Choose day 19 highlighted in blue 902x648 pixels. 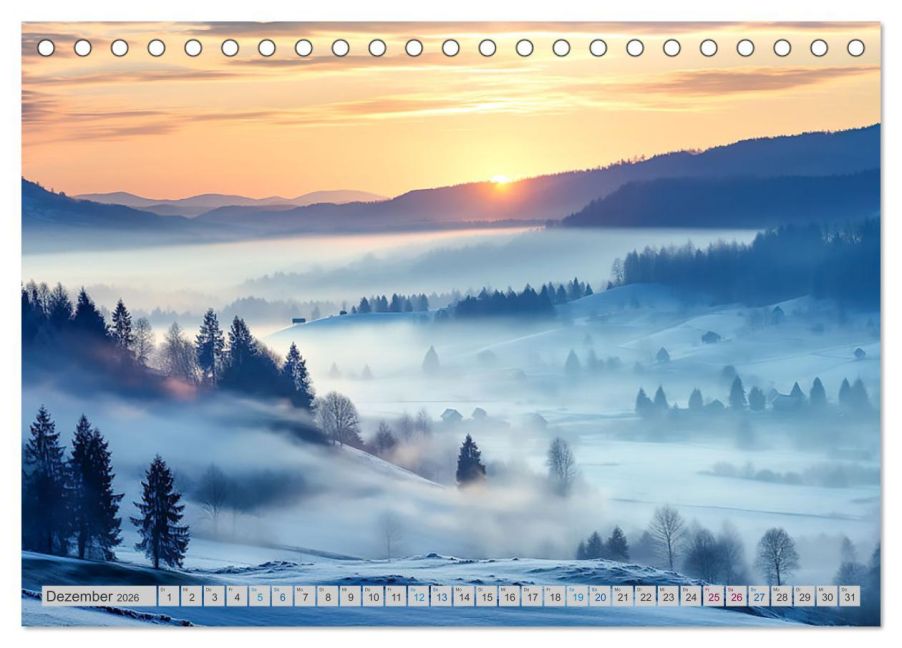click(x=577, y=597)
